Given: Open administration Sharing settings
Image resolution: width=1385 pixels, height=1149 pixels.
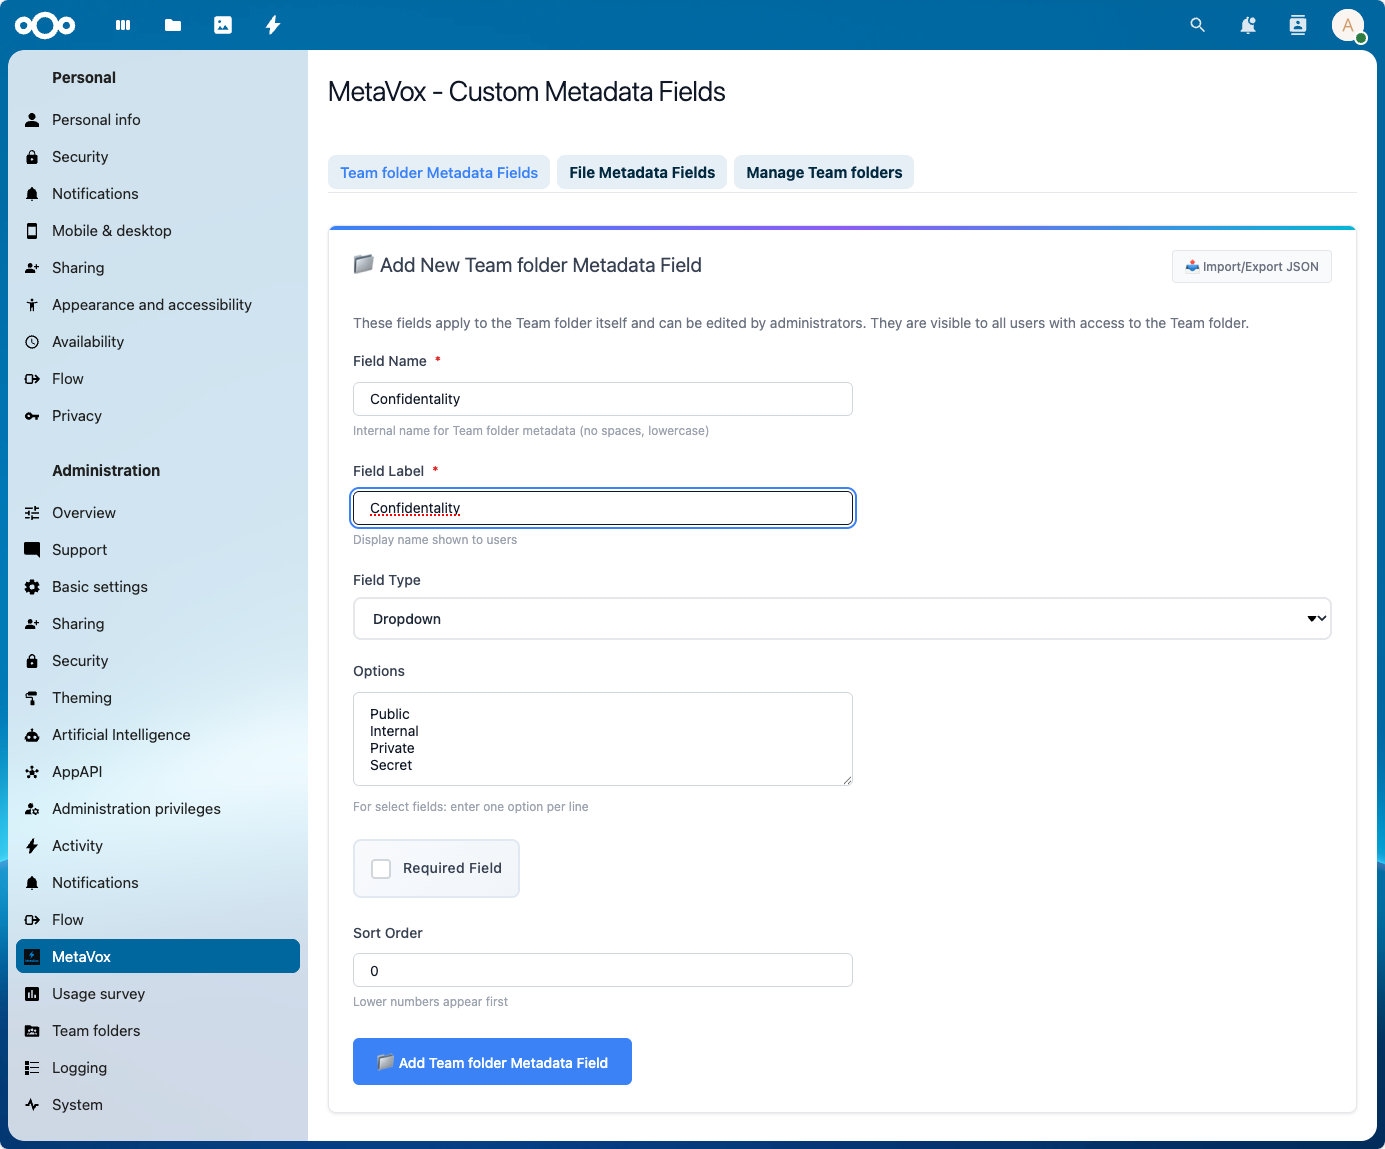Looking at the screenshot, I should [x=158, y=624].
